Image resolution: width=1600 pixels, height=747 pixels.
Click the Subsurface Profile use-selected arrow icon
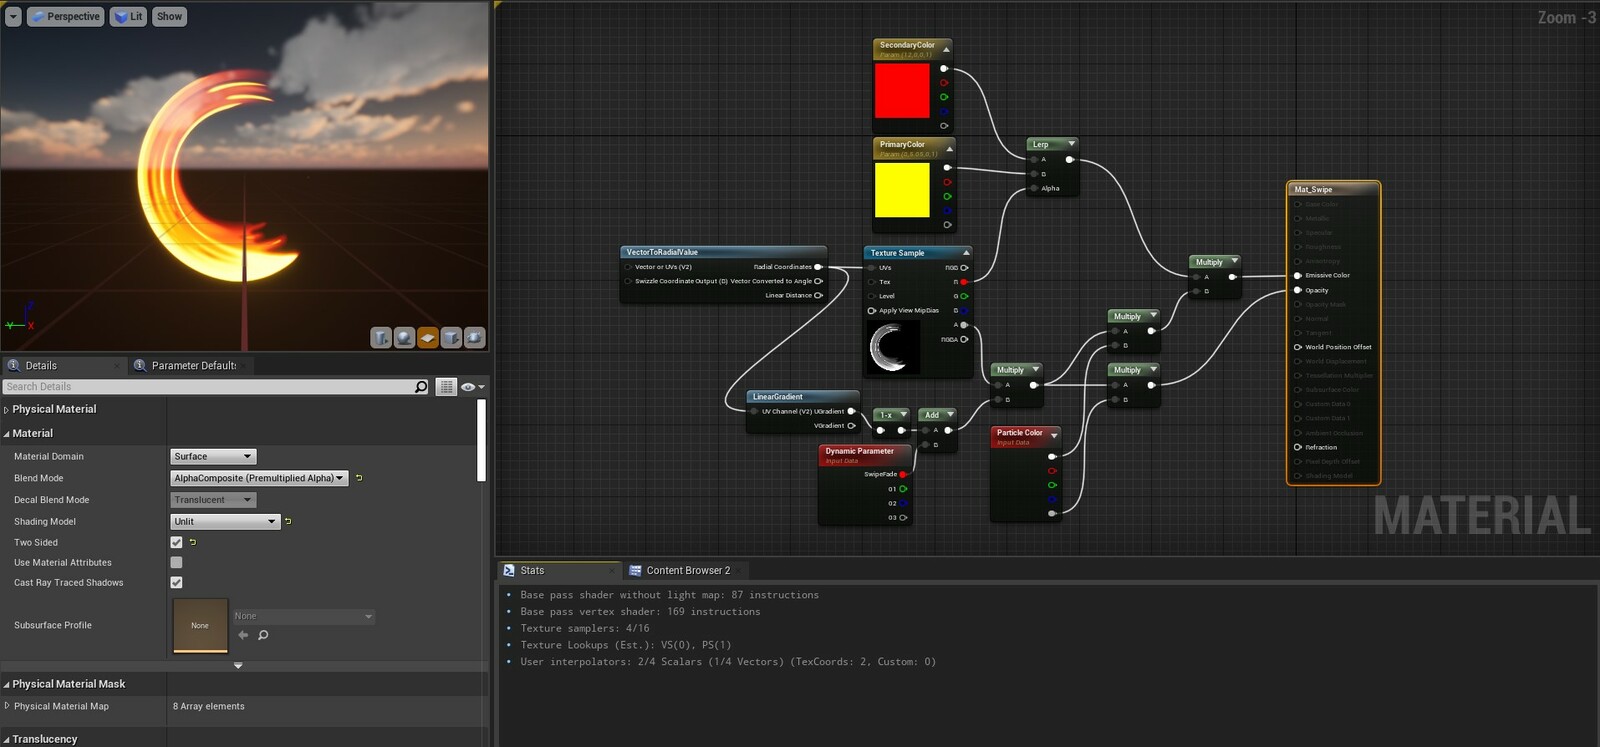tap(243, 635)
